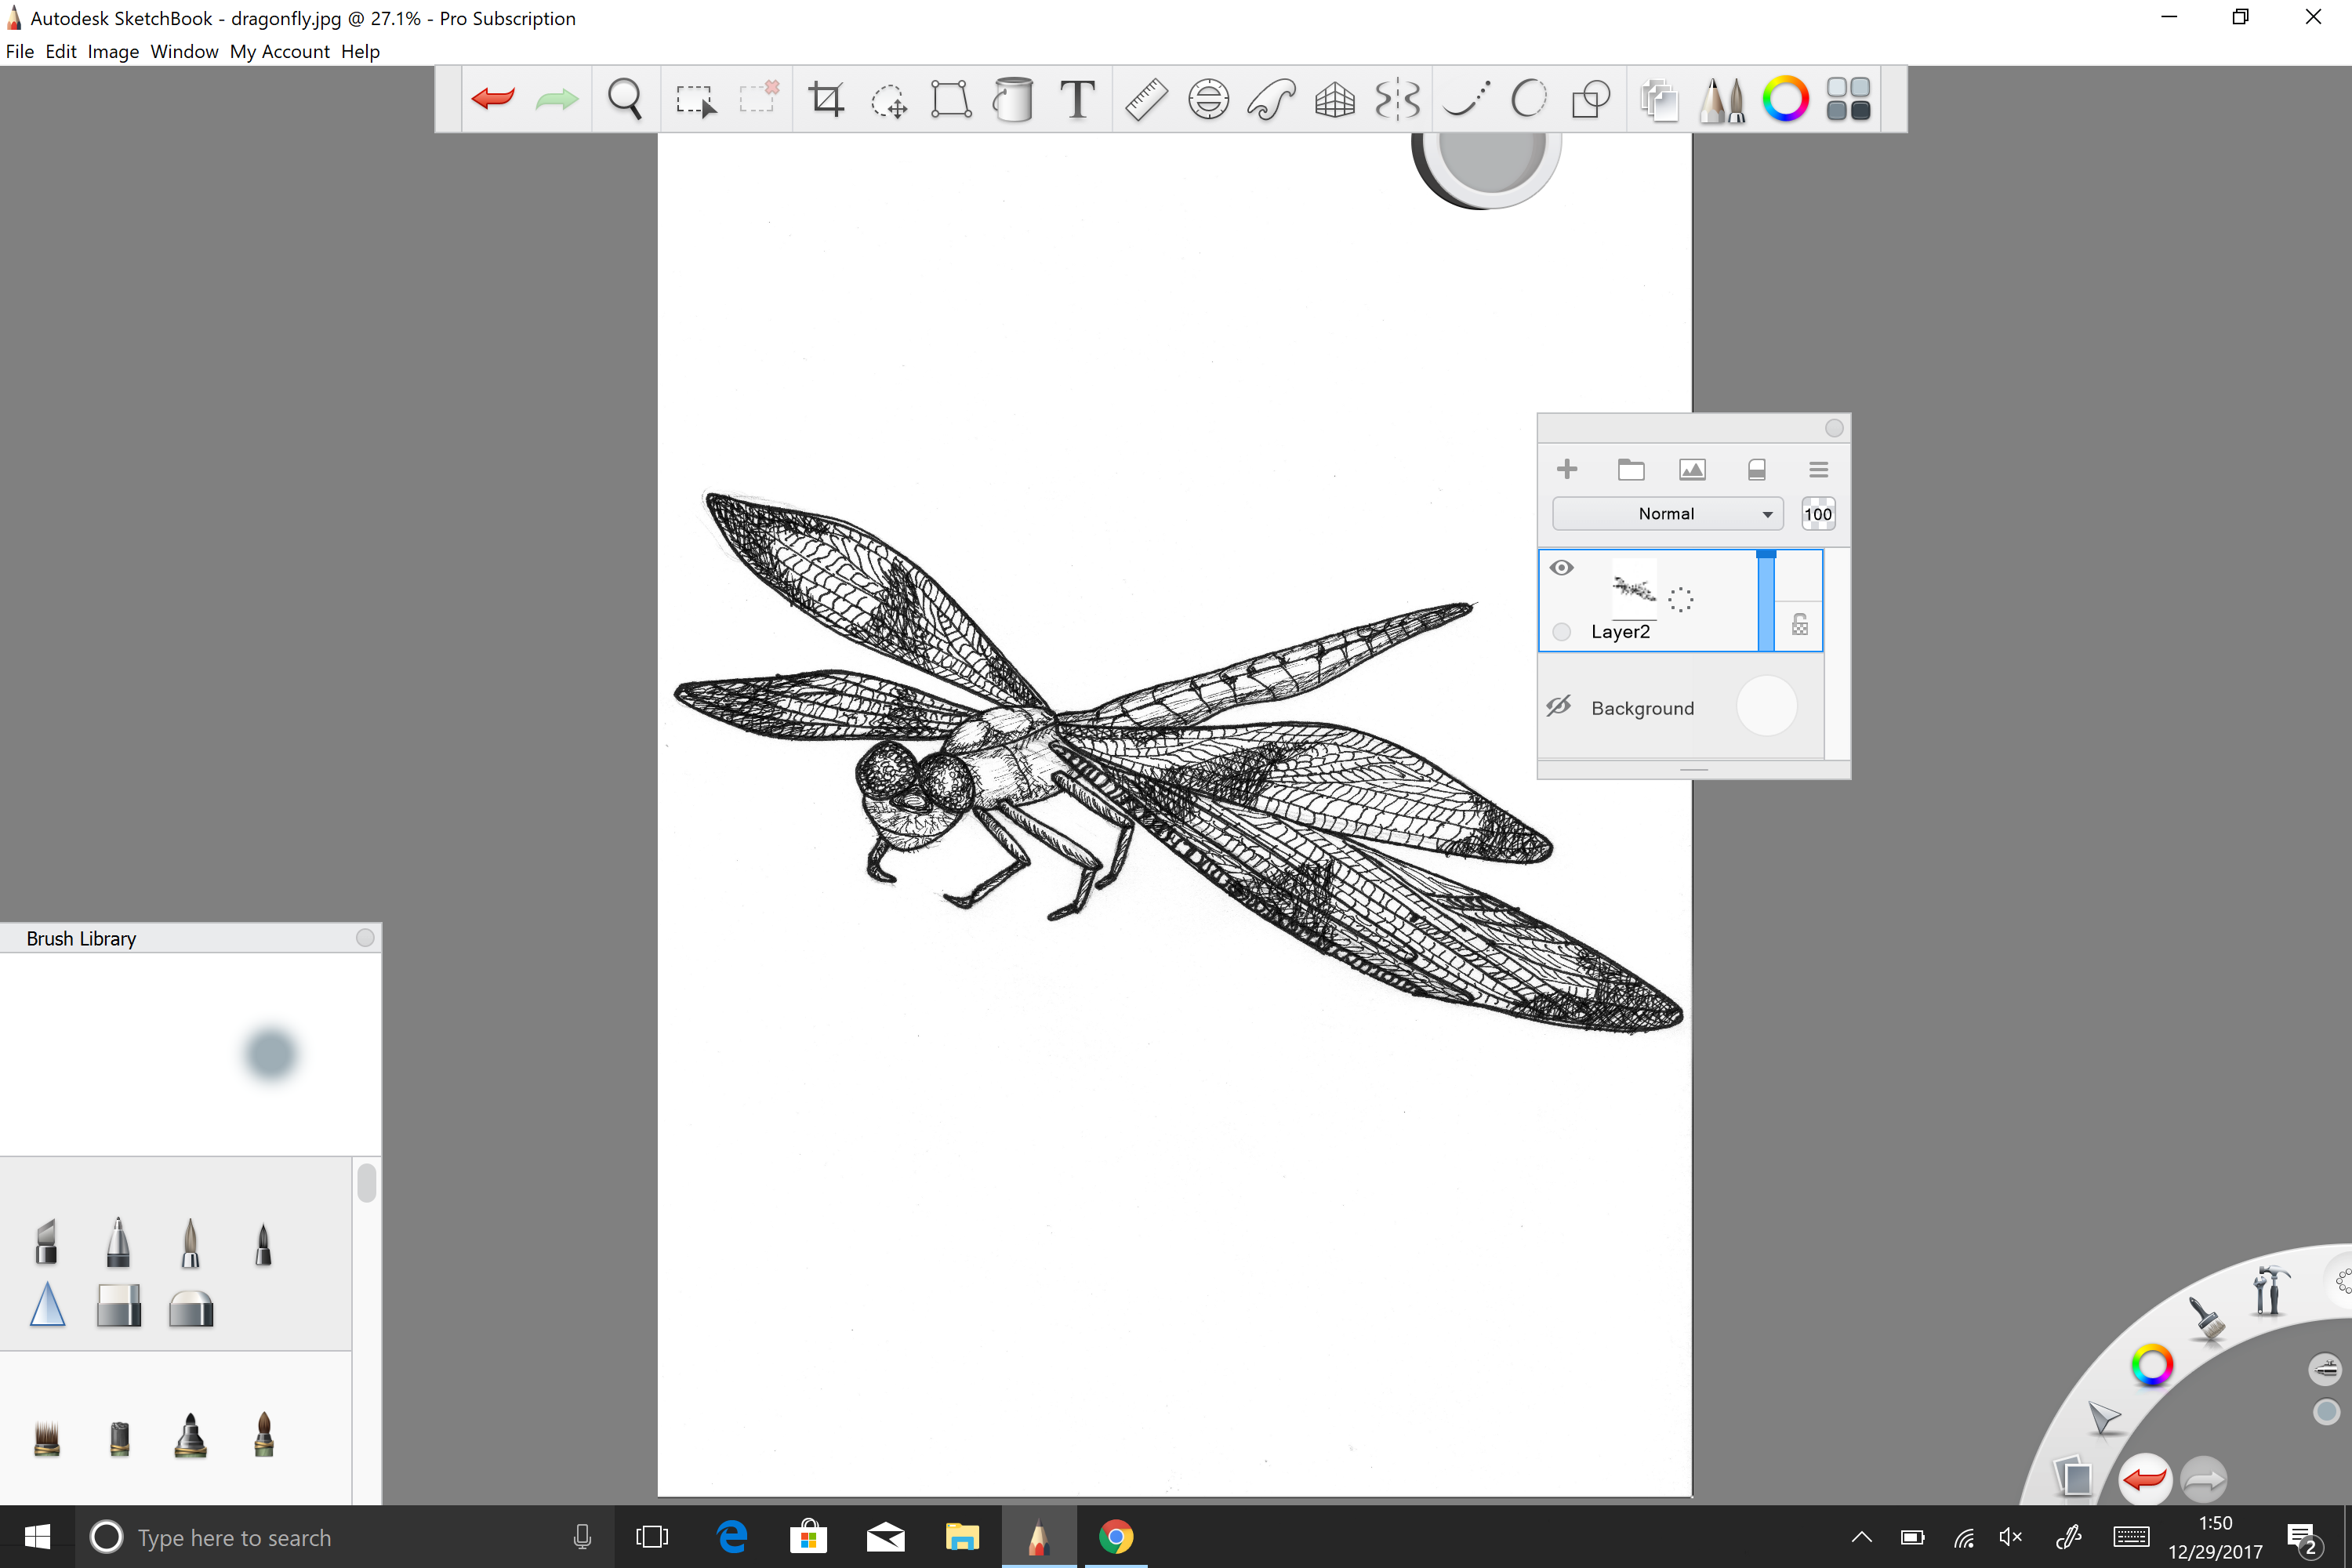Open the Image menu
2352x1568 pixels.
tap(113, 51)
